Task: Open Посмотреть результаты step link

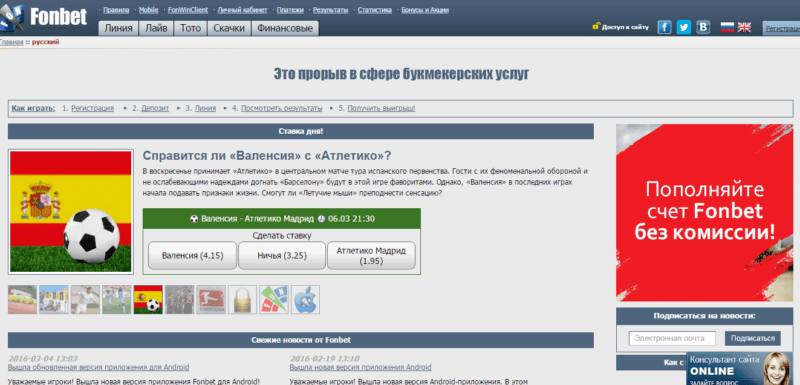Action: coord(282,108)
